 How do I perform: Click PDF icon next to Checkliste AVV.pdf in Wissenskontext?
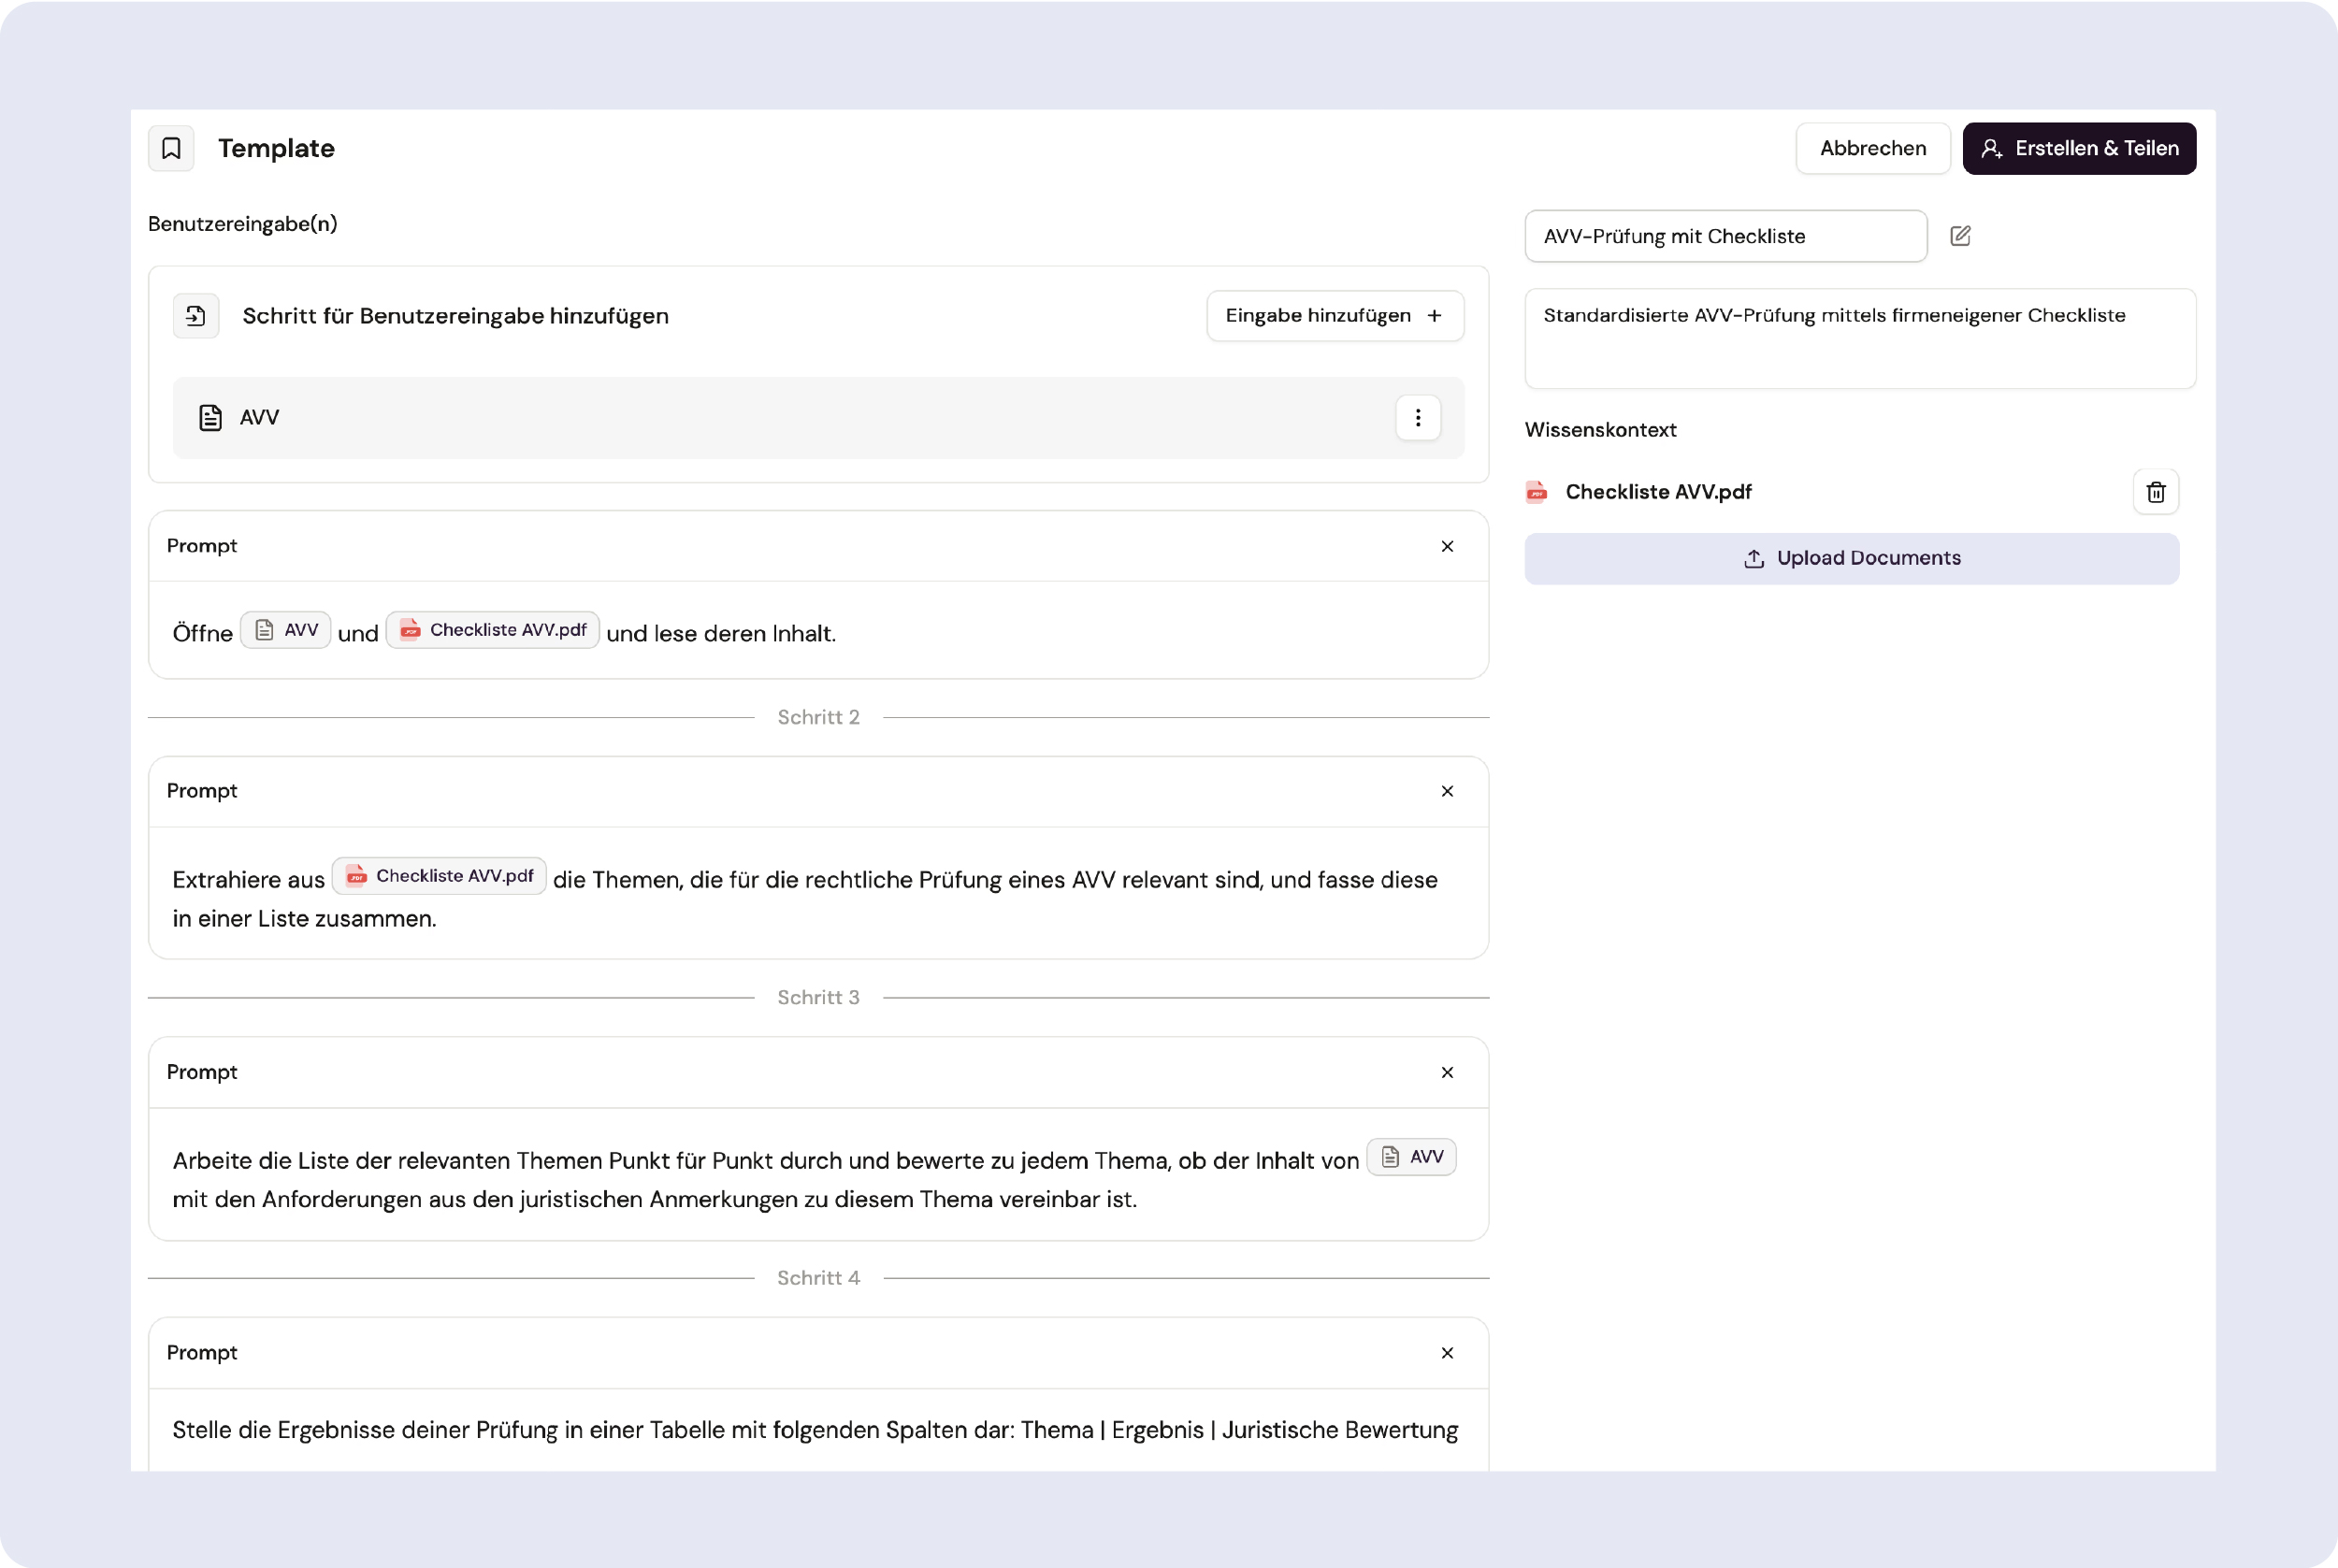(x=1536, y=492)
